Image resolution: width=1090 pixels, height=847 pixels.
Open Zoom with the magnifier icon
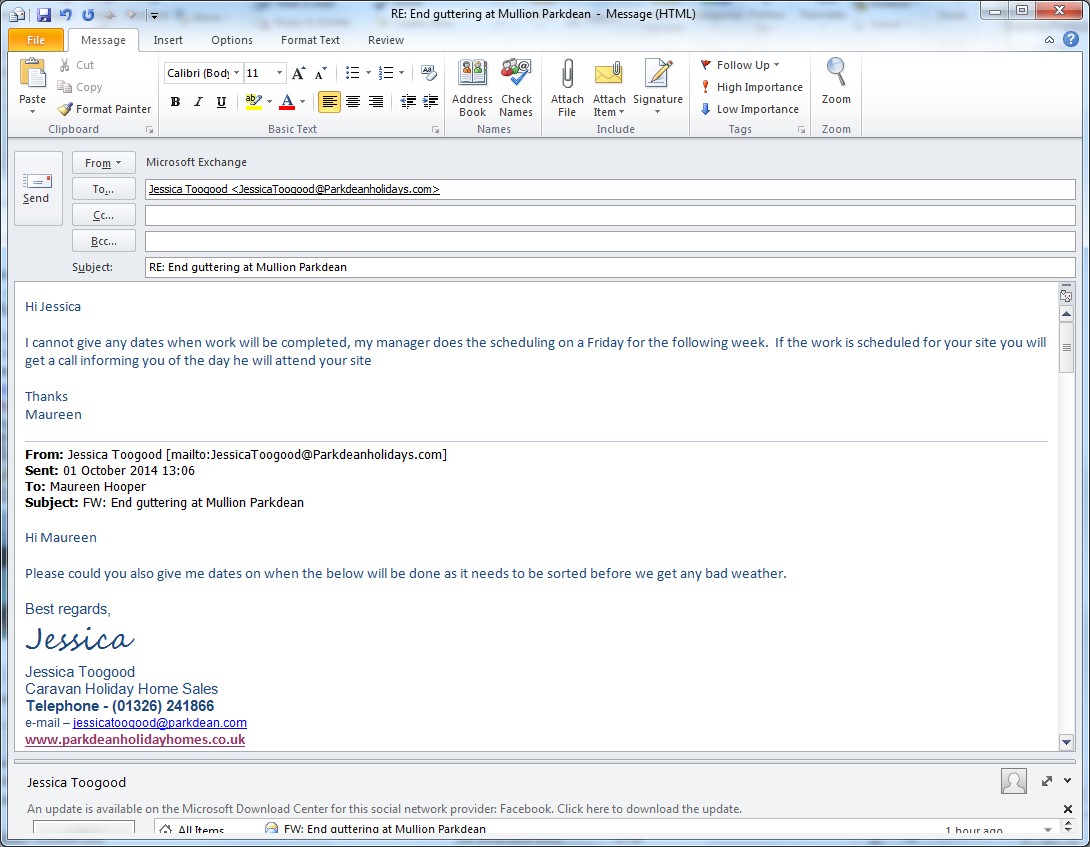tap(836, 81)
